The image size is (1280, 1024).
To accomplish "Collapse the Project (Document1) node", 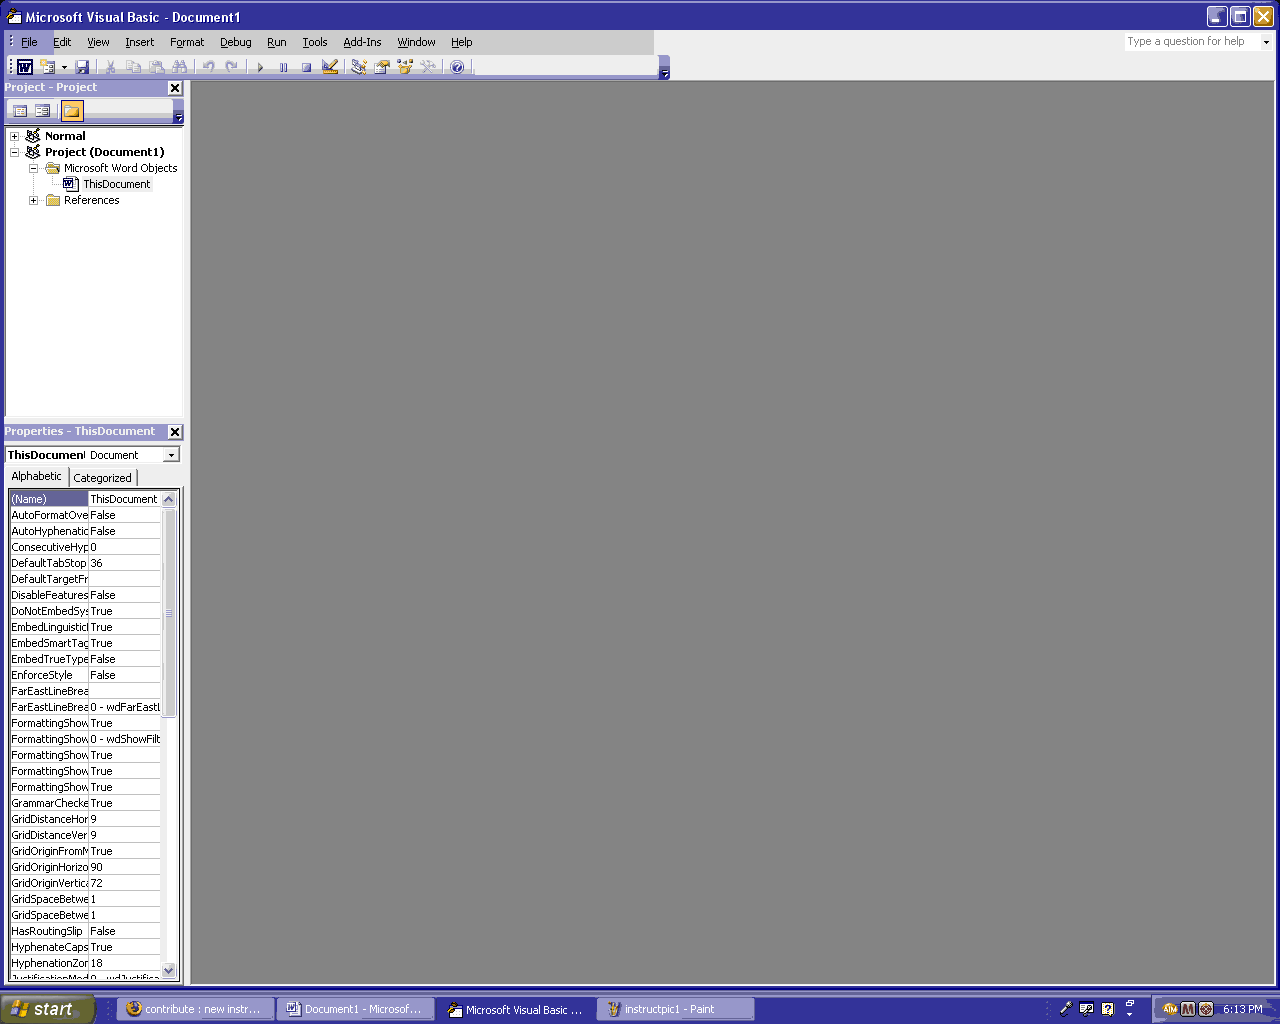I will [14, 152].
